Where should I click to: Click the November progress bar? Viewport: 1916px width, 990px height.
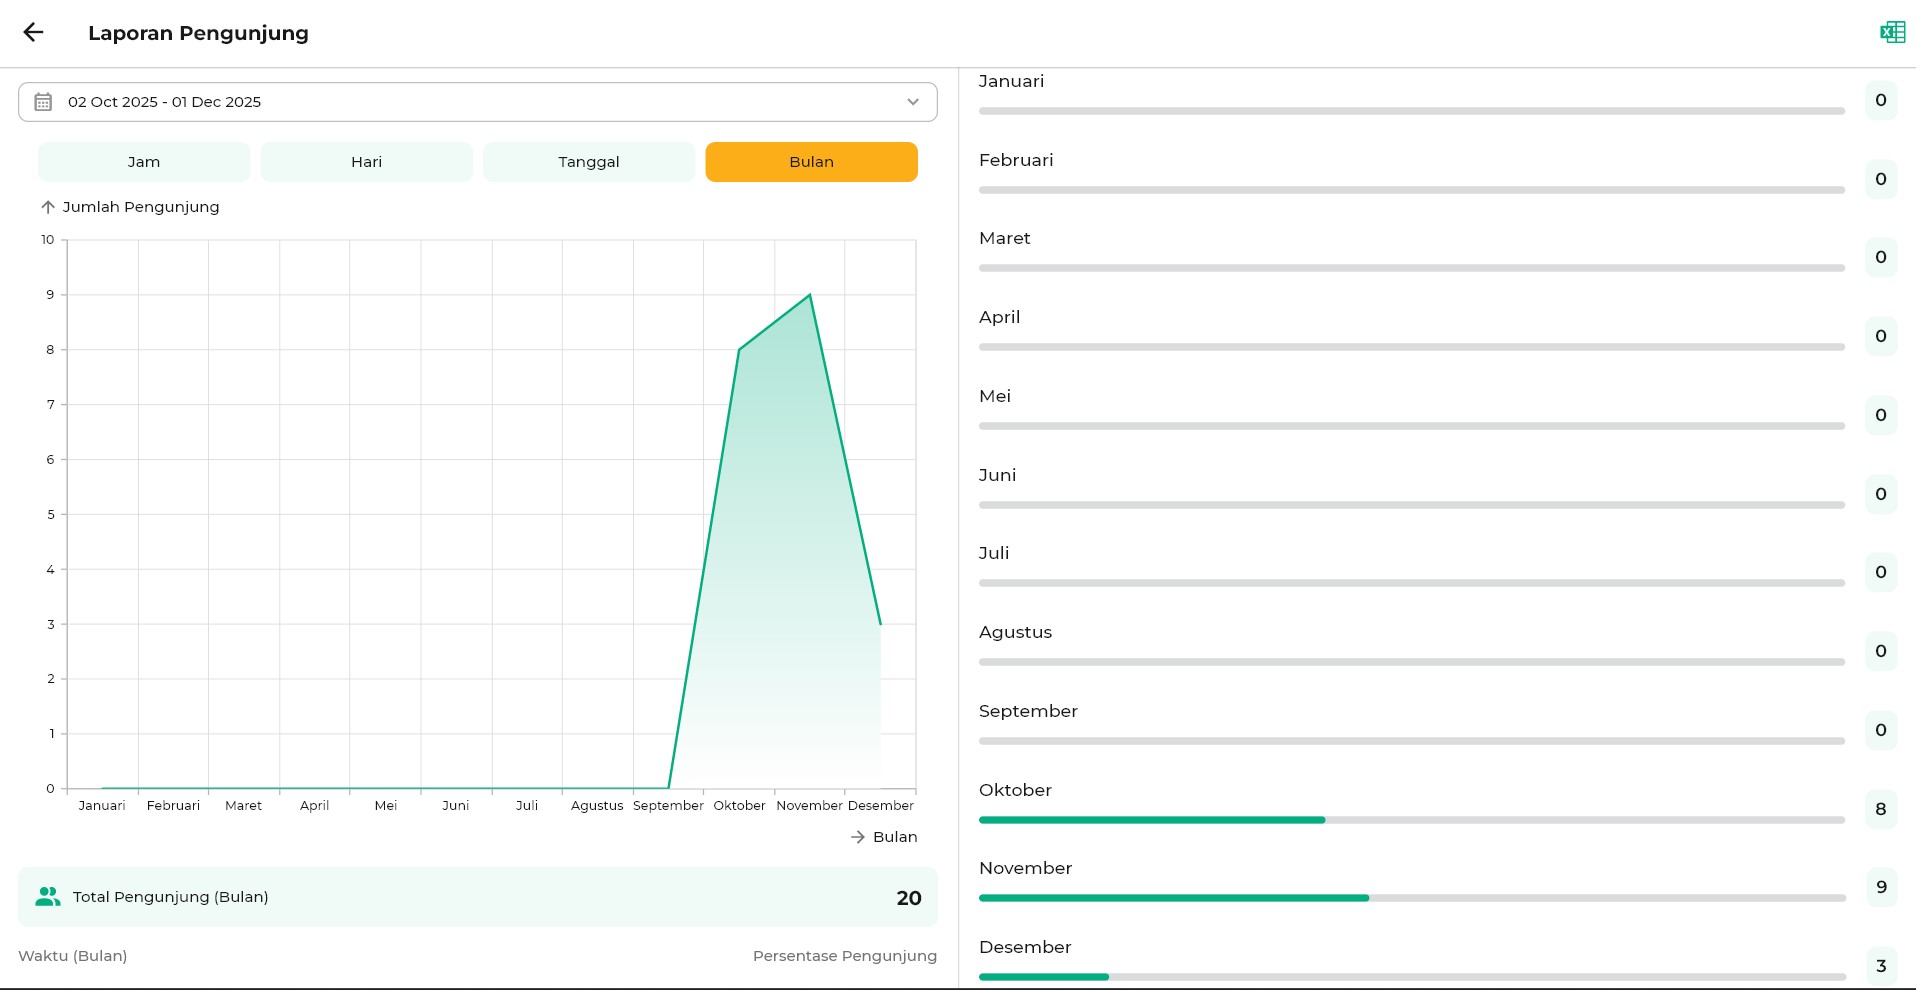(1411, 898)
